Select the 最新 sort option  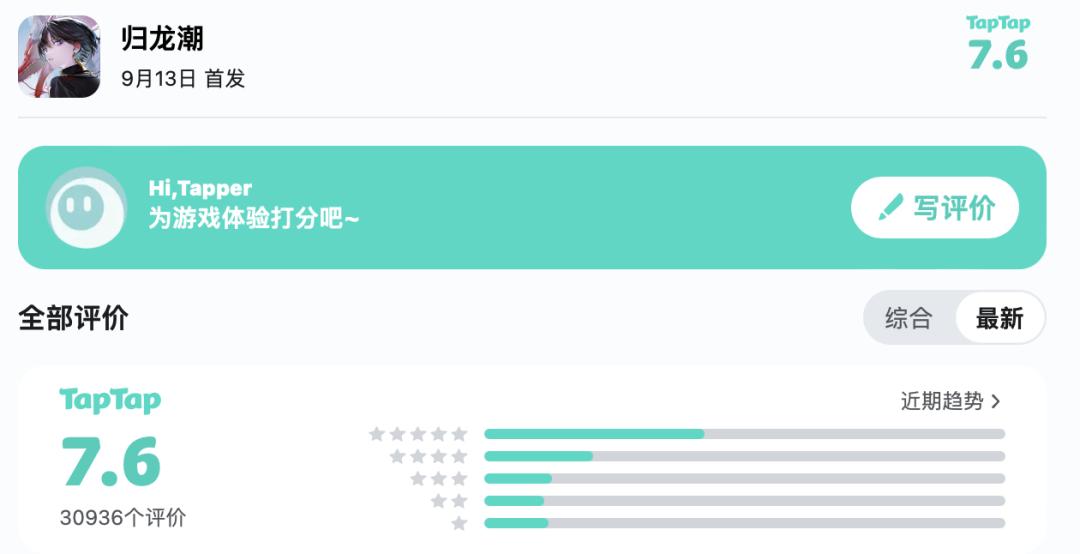[999, 318]
